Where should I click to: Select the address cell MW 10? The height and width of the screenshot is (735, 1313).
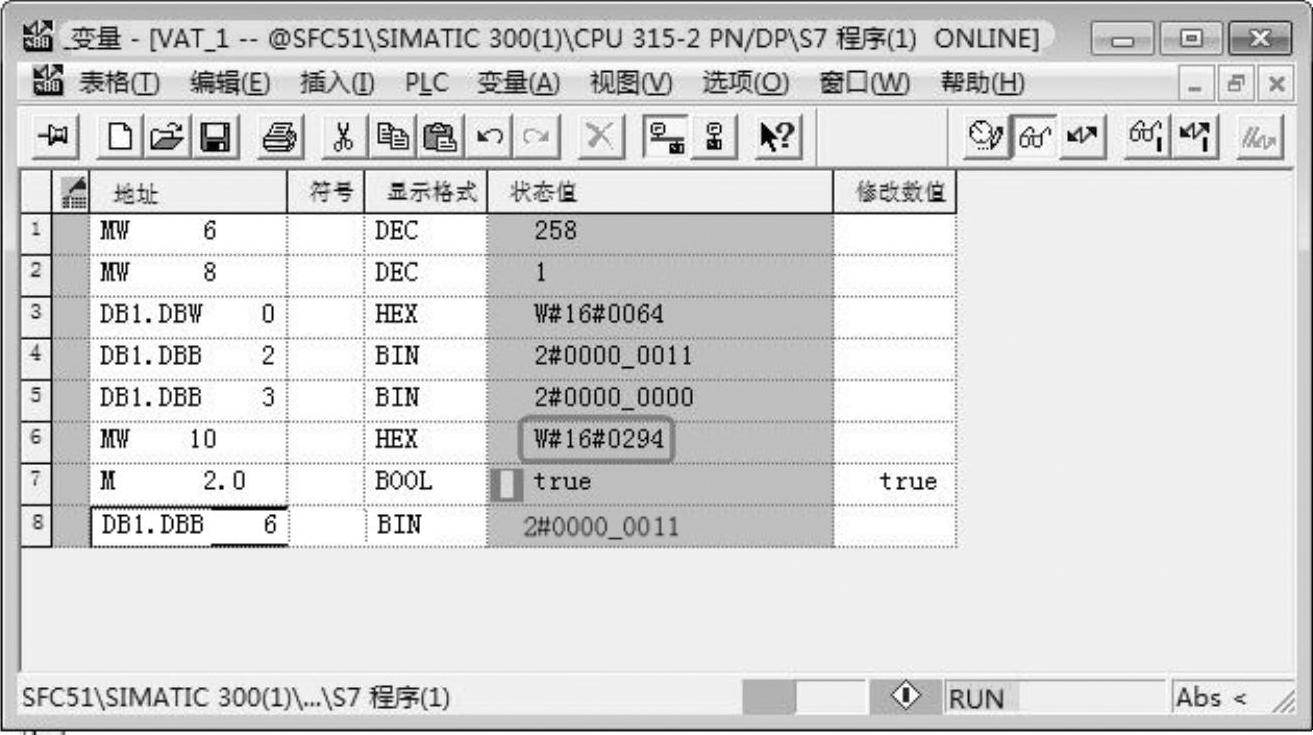[189, 440]
